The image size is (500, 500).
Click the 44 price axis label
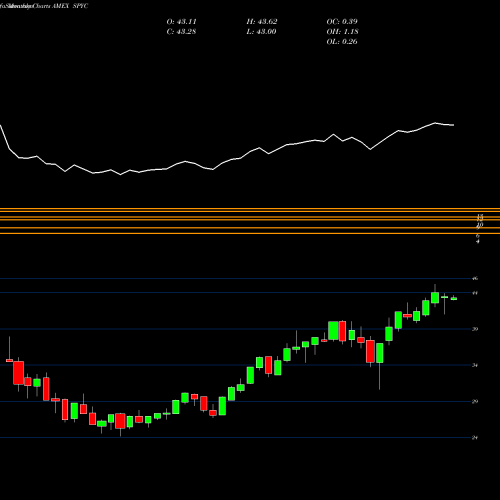pyautogui.click(x=475, y=293)
